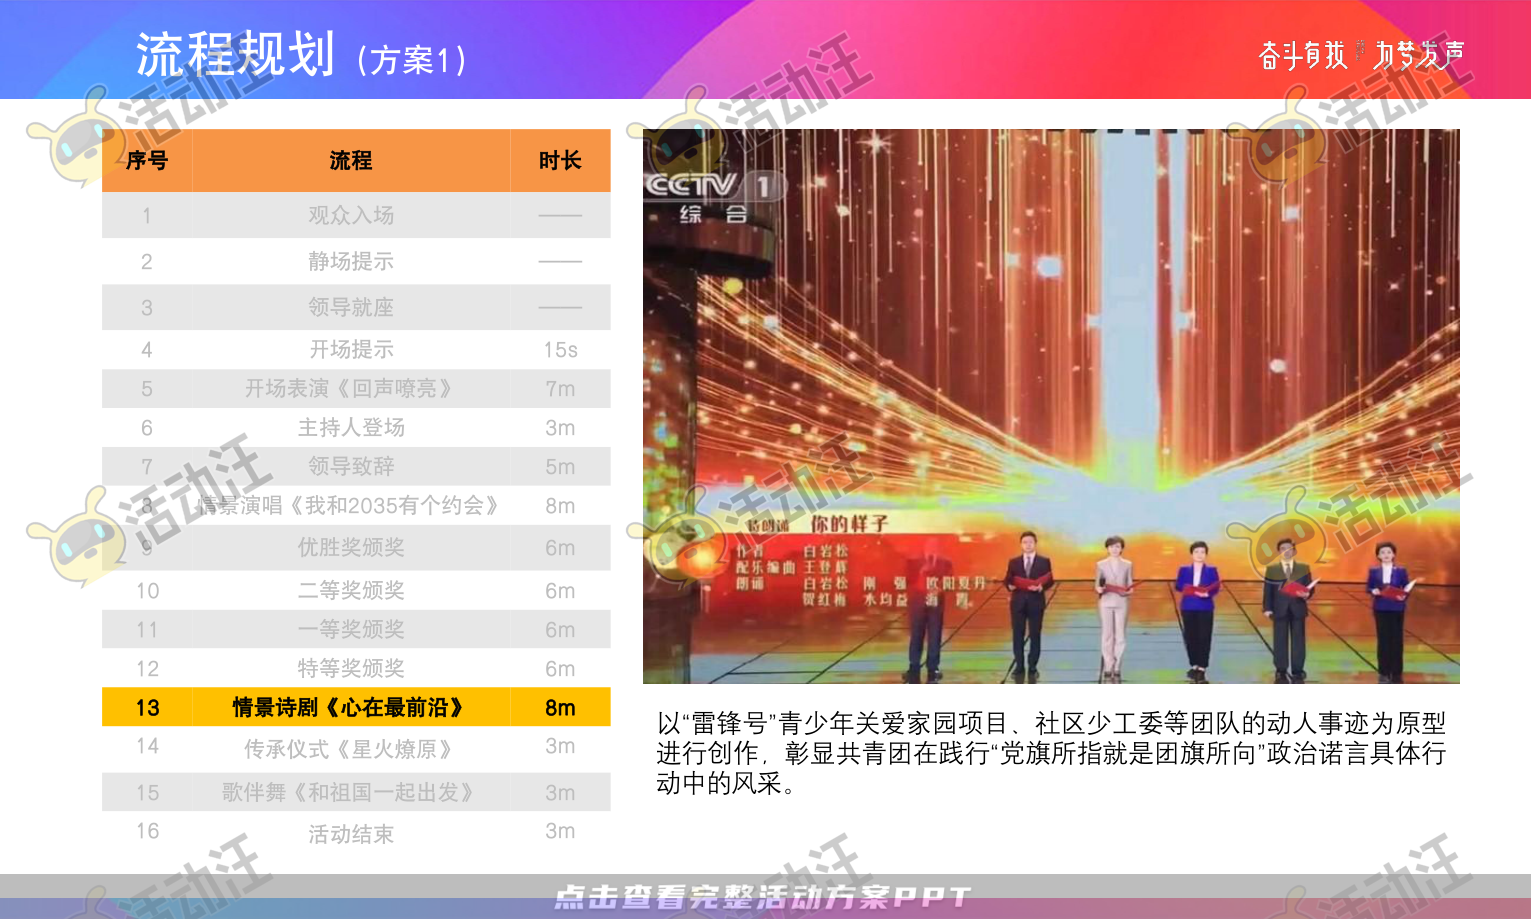1531x919 pixels.
Task: Select the row 主持人登场
Action: (x=356, y=427)
